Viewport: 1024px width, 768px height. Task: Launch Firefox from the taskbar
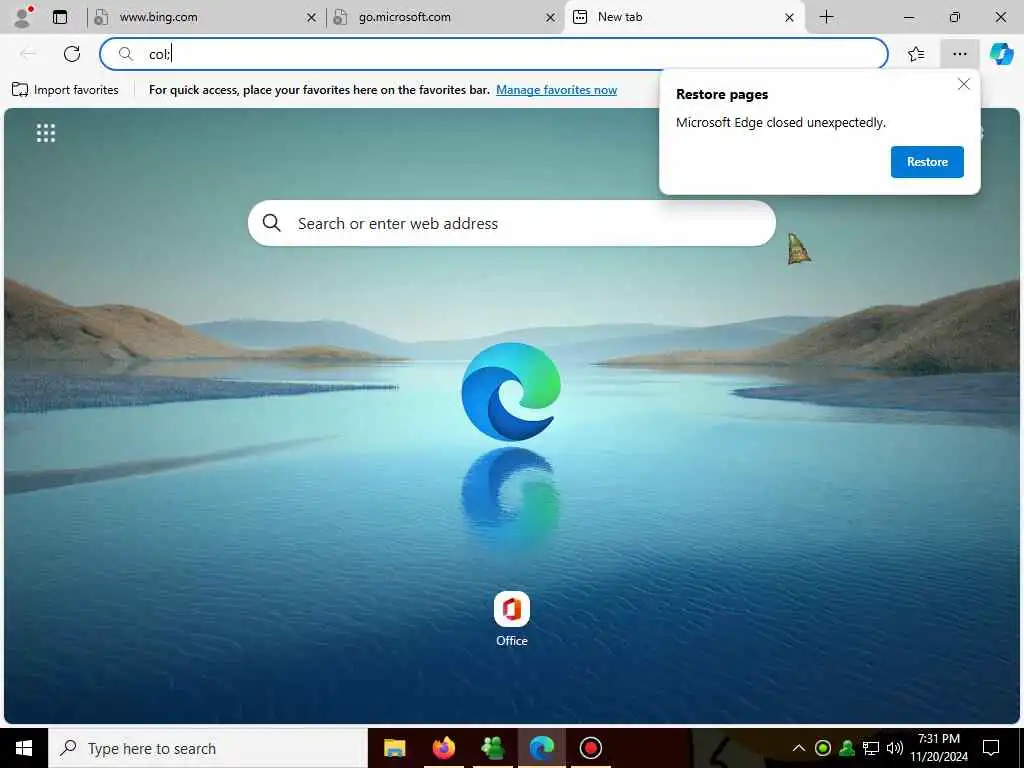pyautogui.click(x=443, y=748)
